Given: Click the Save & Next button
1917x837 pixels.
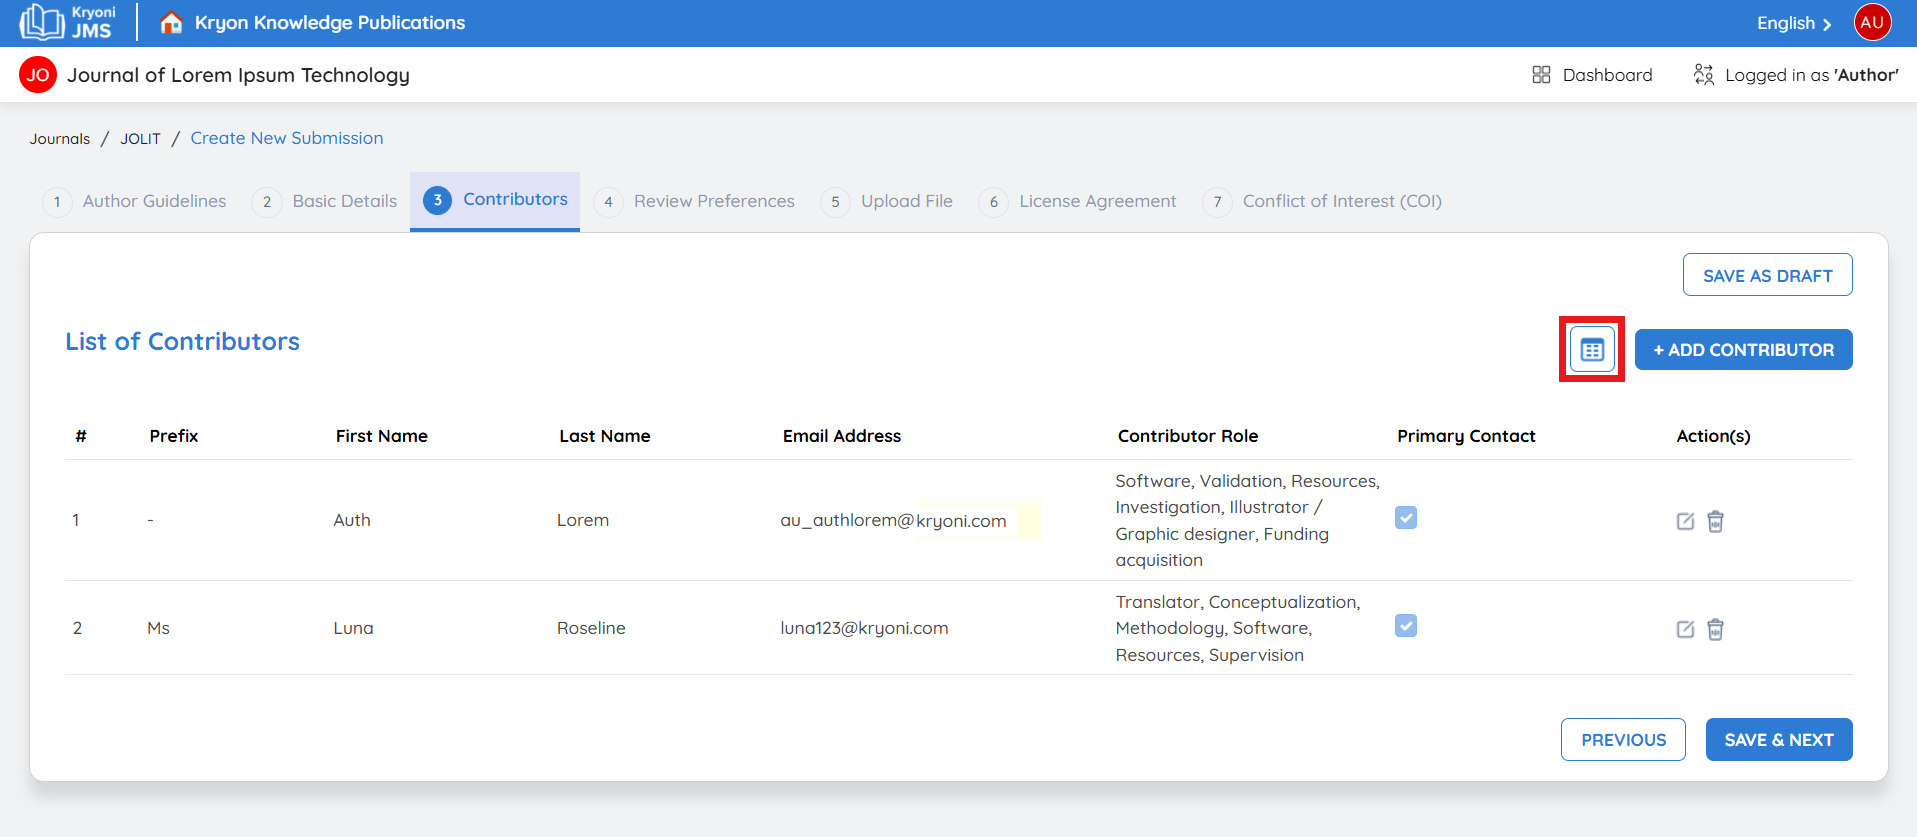Looking at the screenshot, I should pos(1778,740).
